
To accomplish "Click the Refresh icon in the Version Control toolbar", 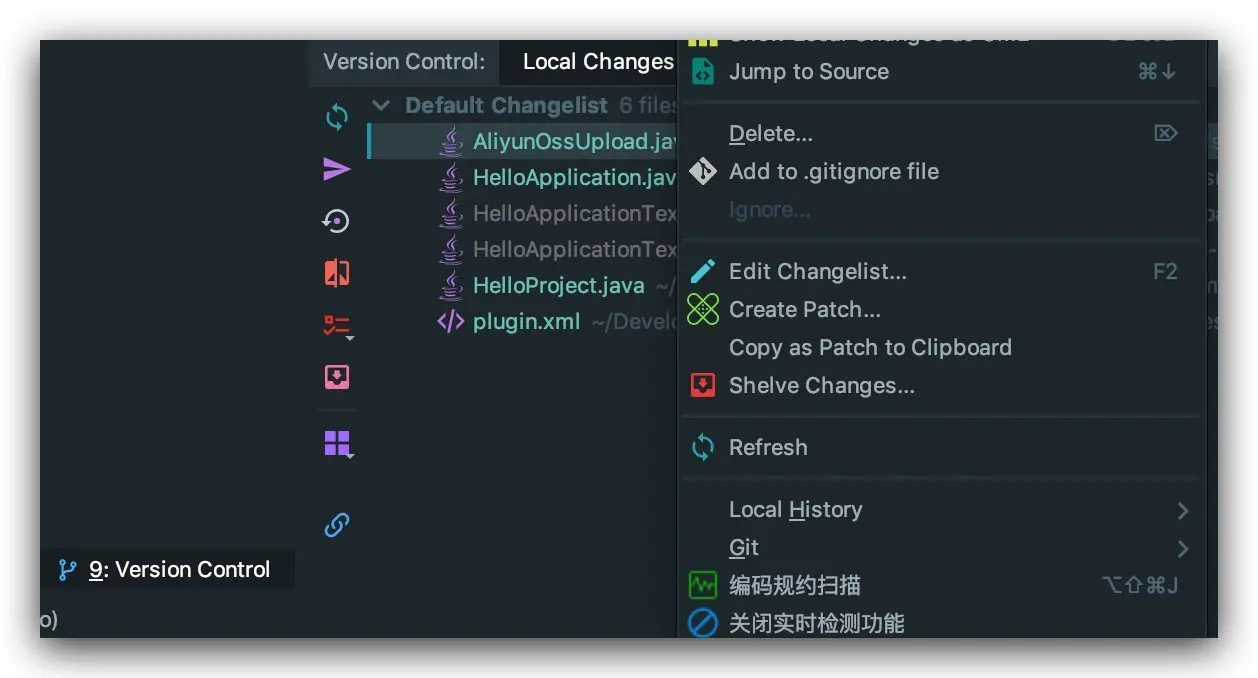I will (x=337, y=118).
